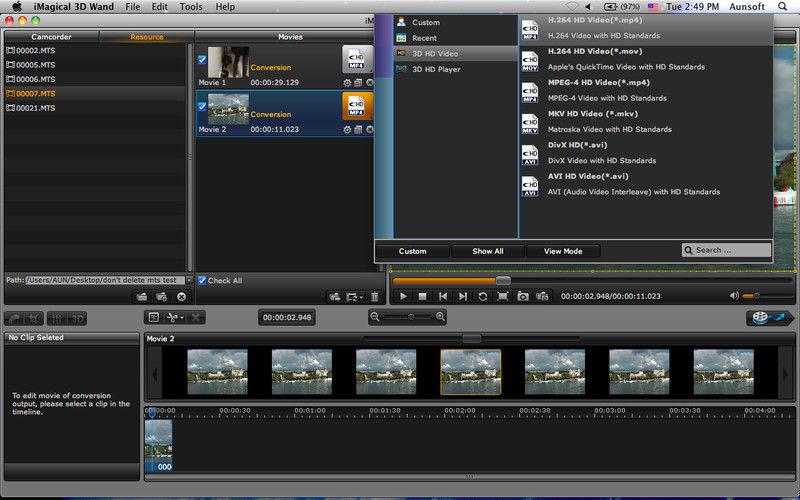Image resolution: width=800 pixels, height=500 pixels.
Task: Open settings gear for Movie 2
Action: [x=347, y=130]
